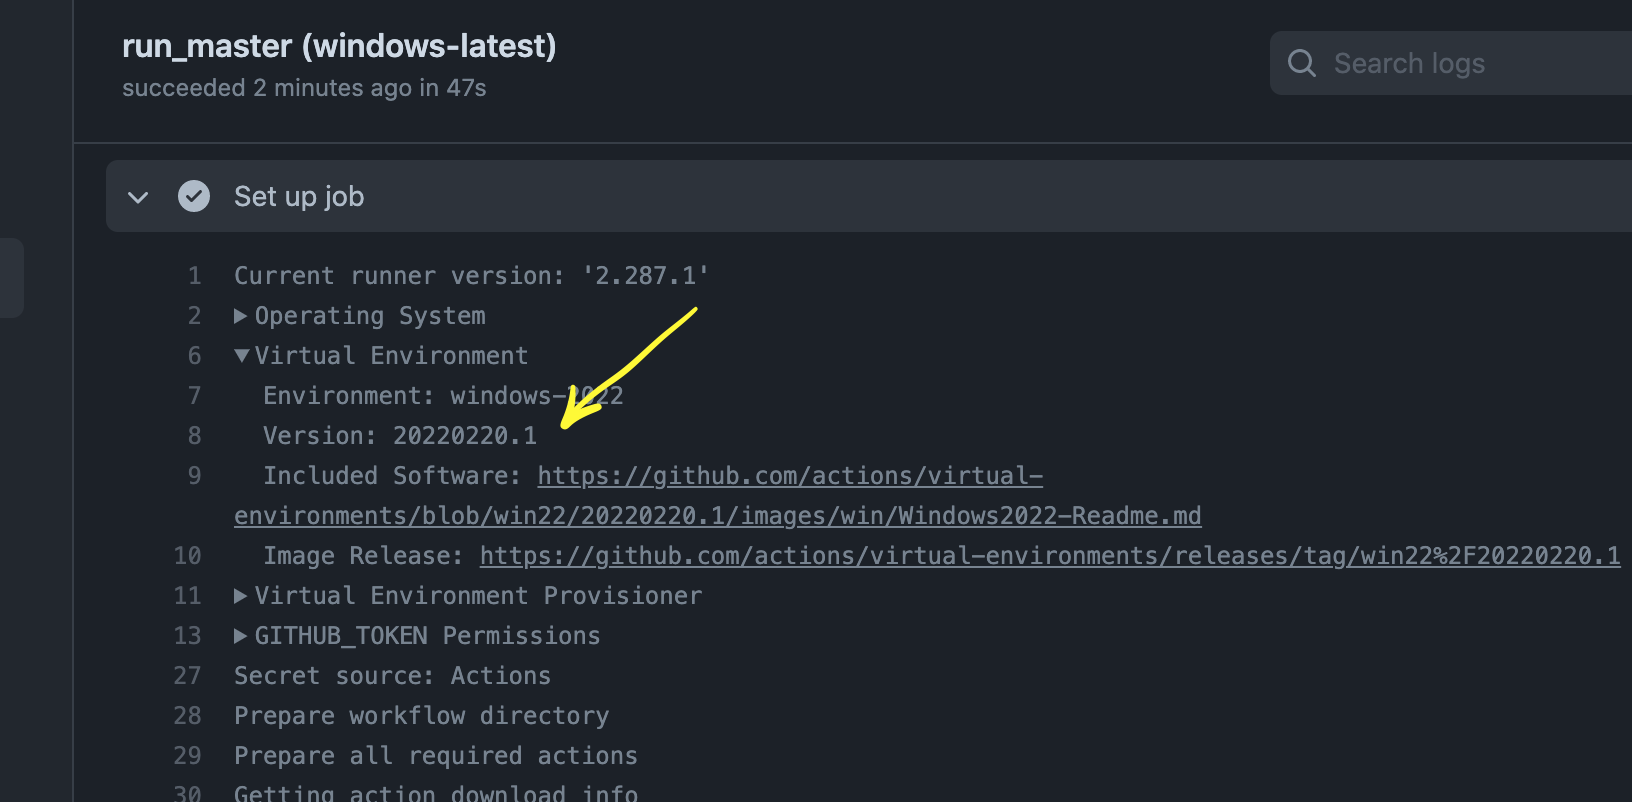Expand the Operating System section
This screenshot has height=802, width=1632.
[x=240, y=315]
